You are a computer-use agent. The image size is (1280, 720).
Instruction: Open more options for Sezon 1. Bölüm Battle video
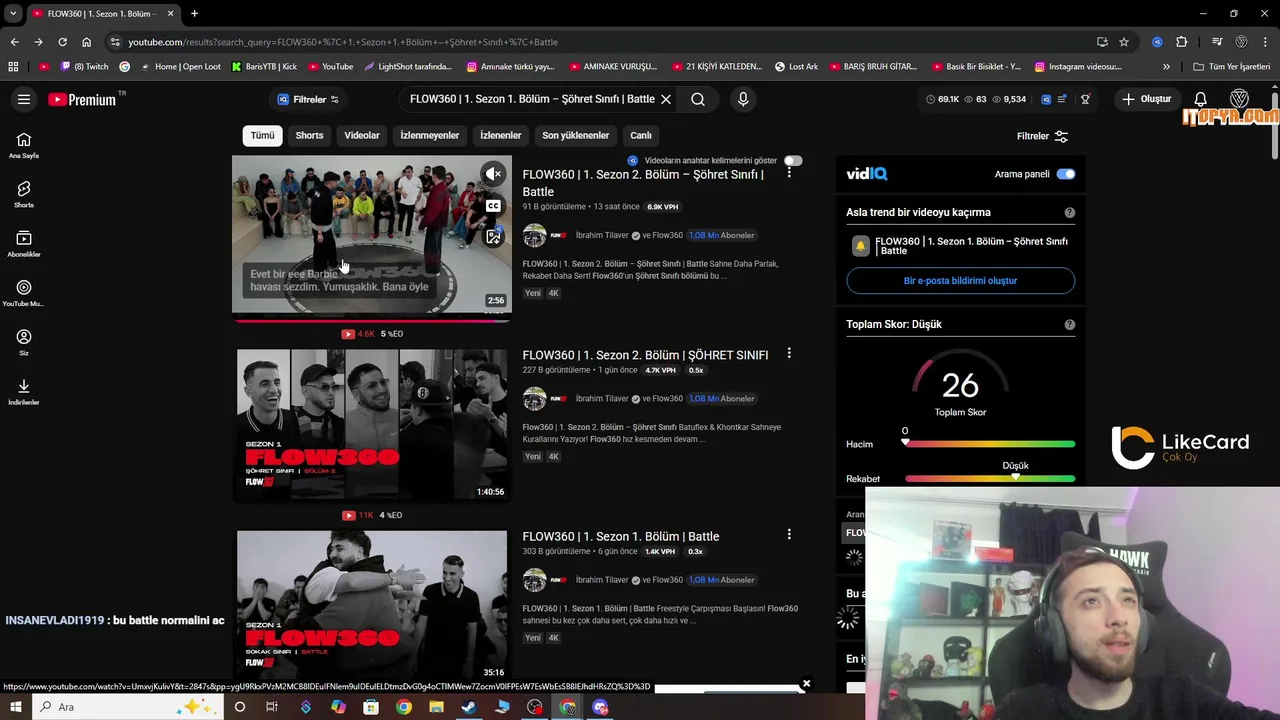coord(789,535)
